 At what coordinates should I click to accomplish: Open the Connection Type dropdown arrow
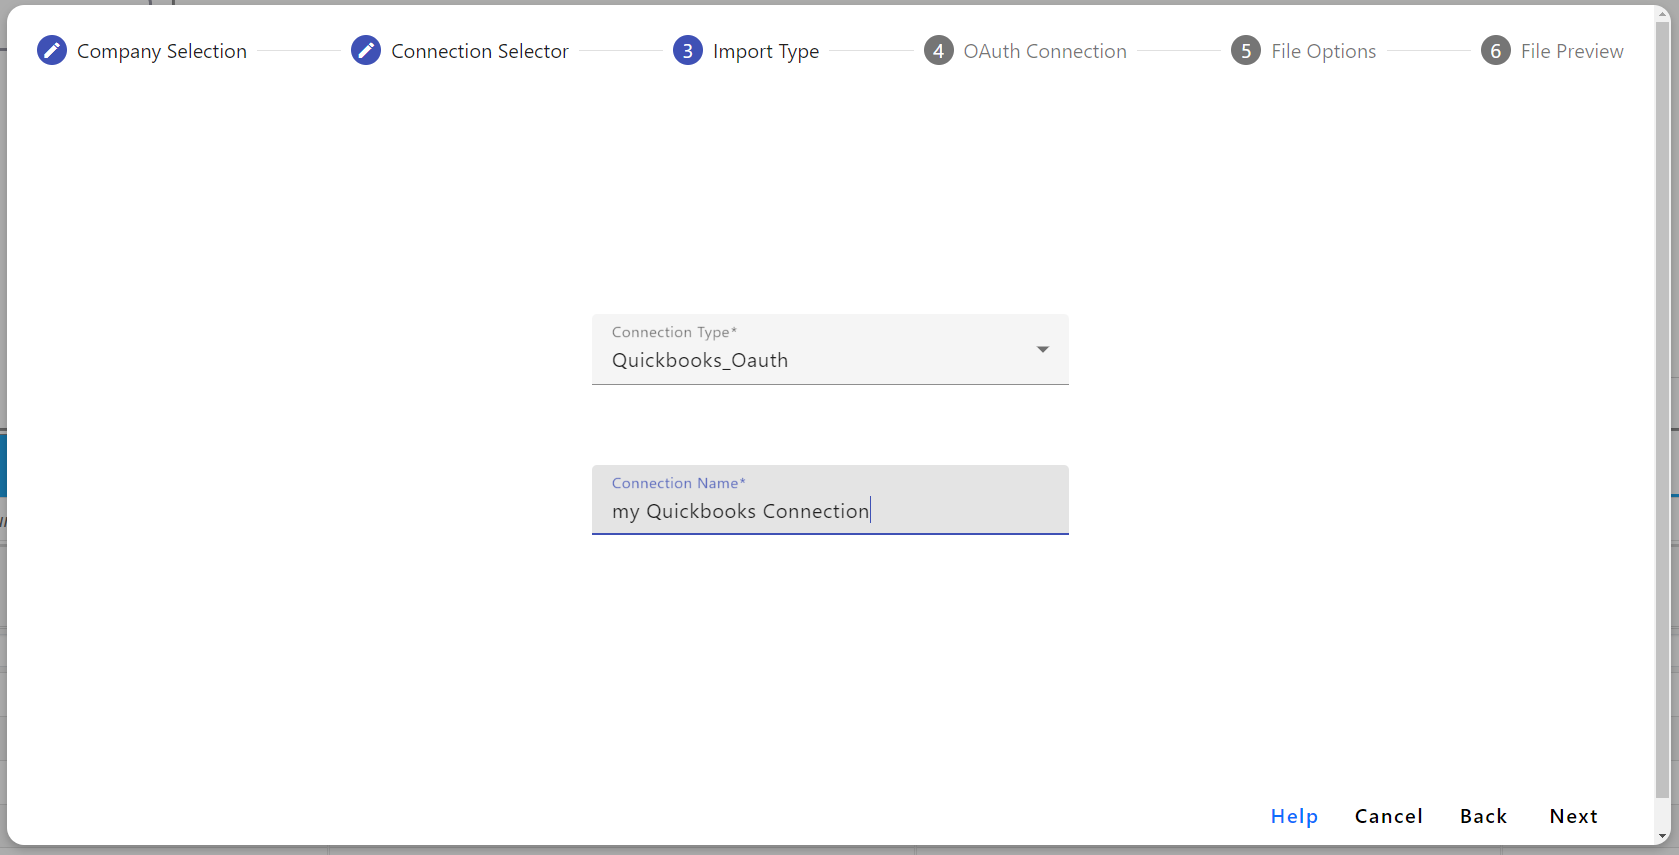point(1043,349)
